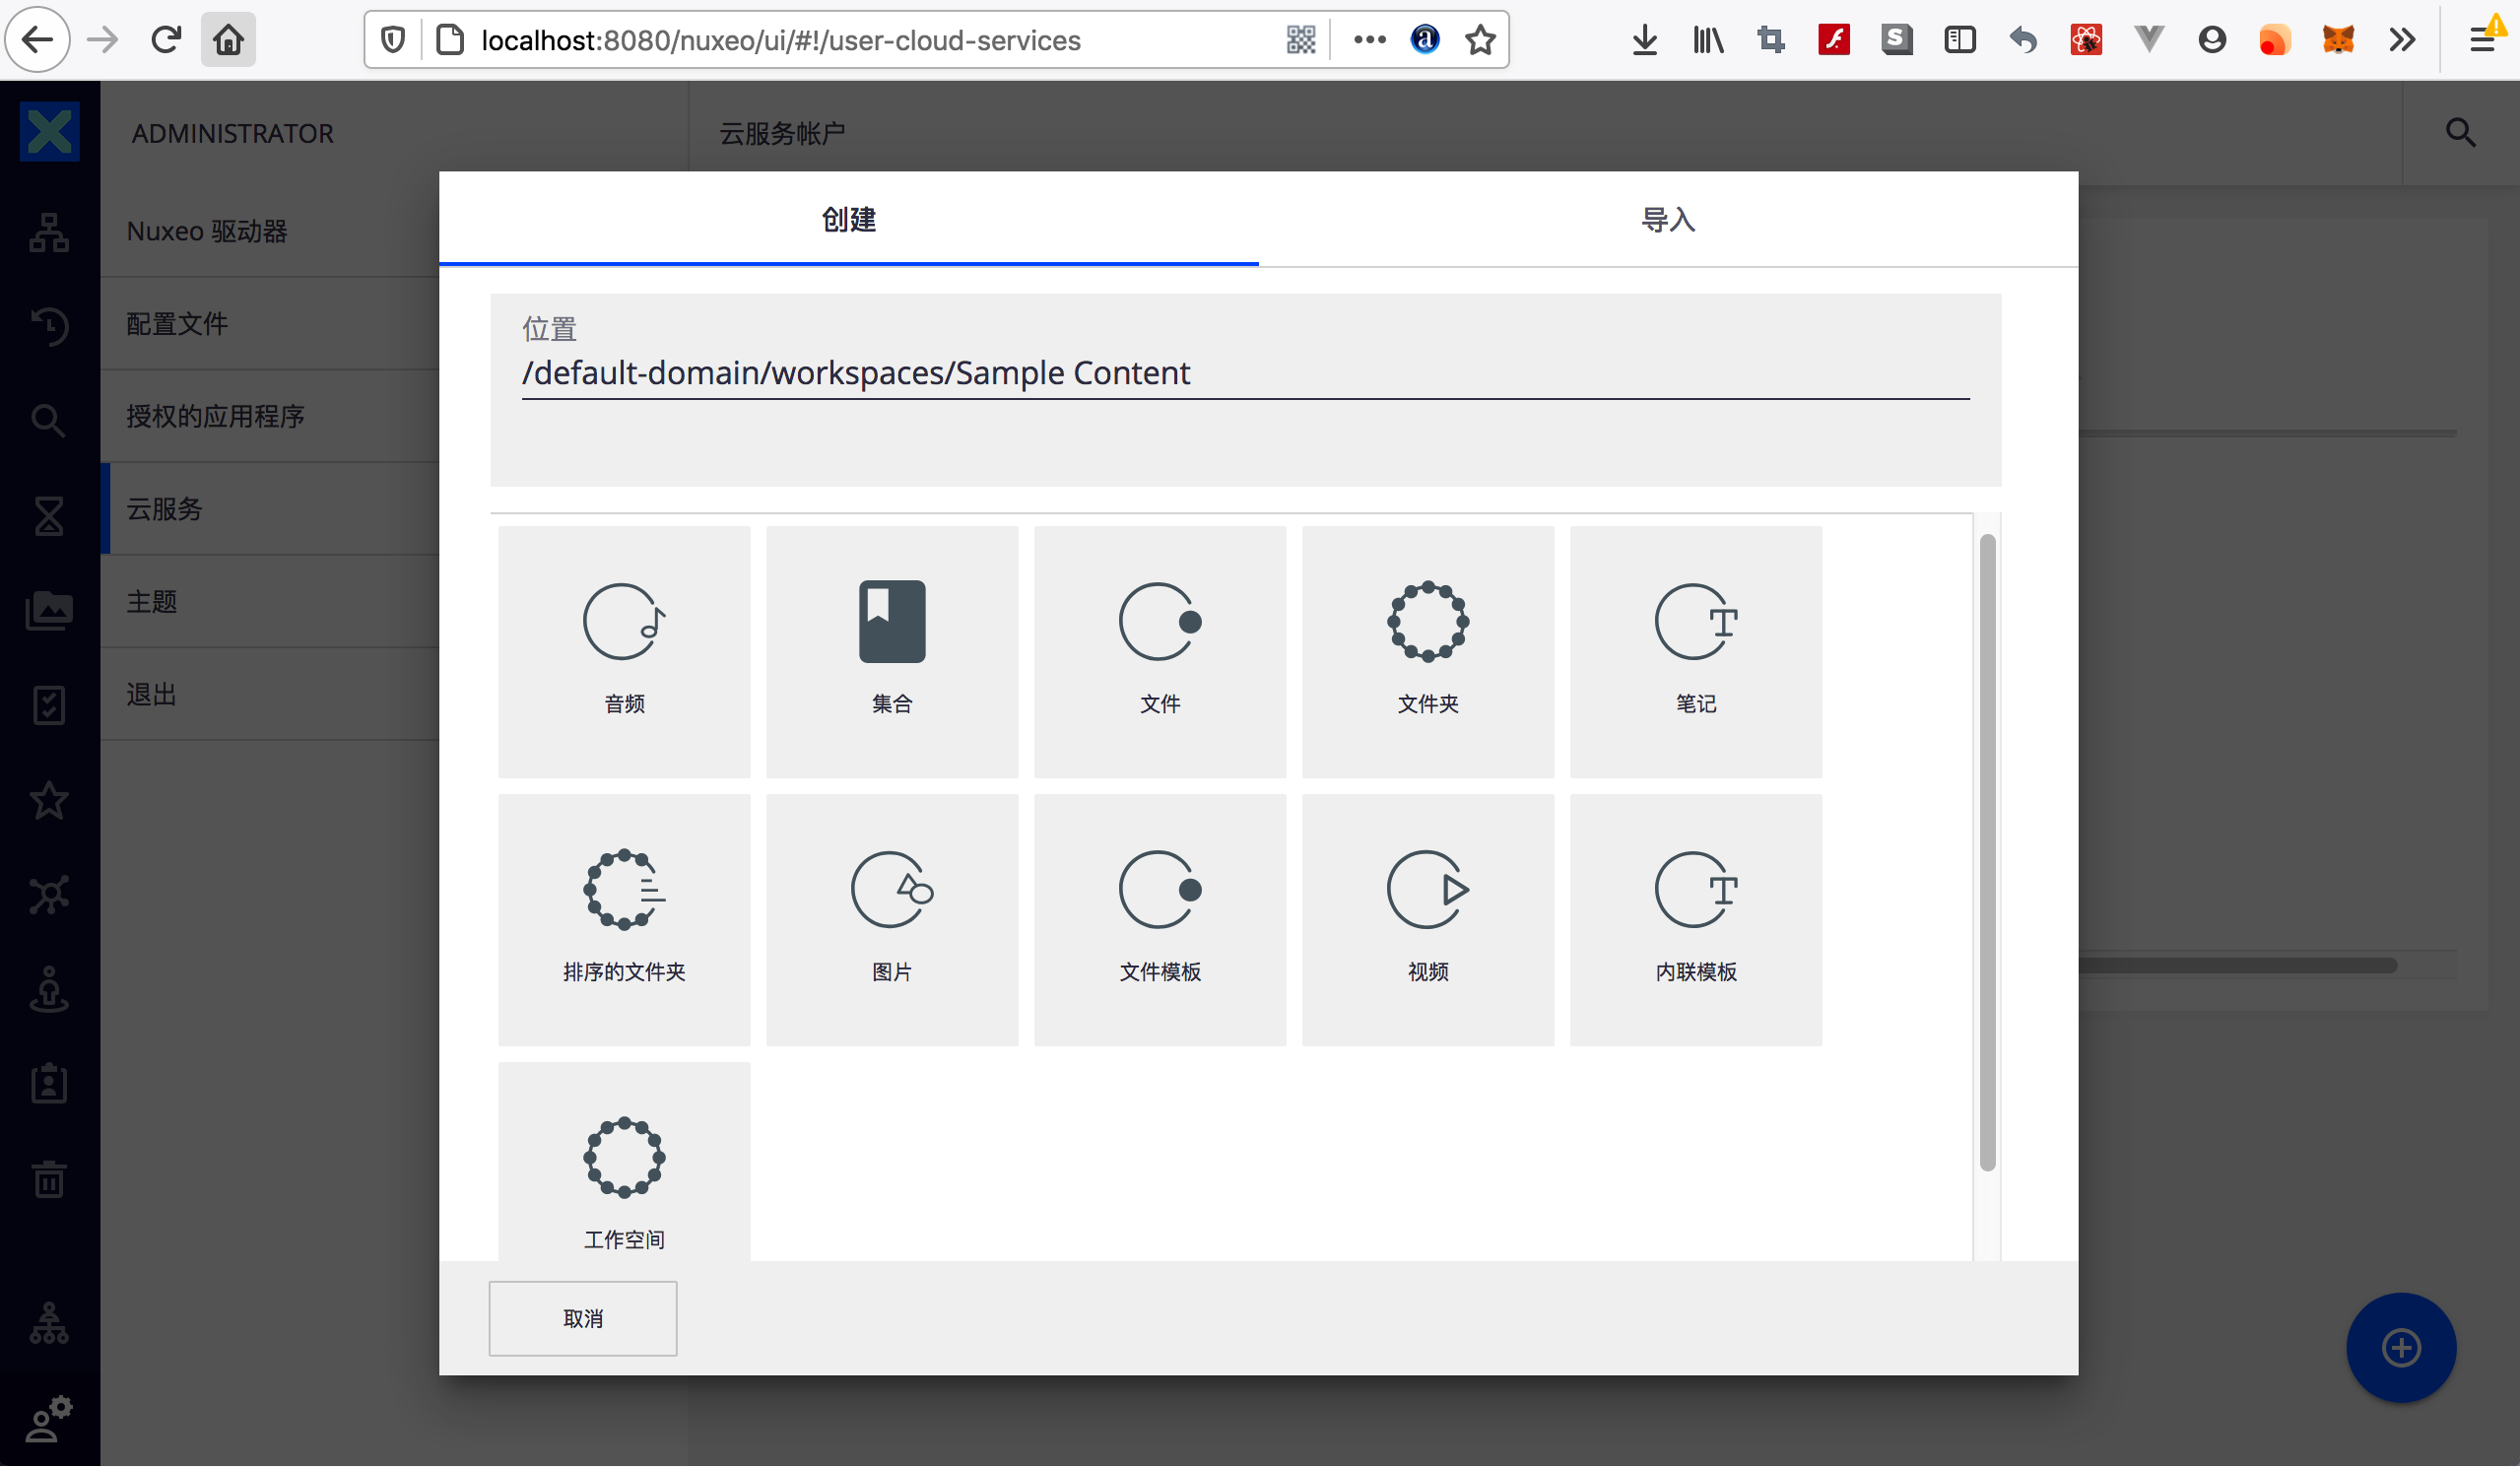Image resolution: width=2520 pixels, height=1468 pixels.
Task: Choose the 文件模板 document template type
Action: coord(1160,919)
